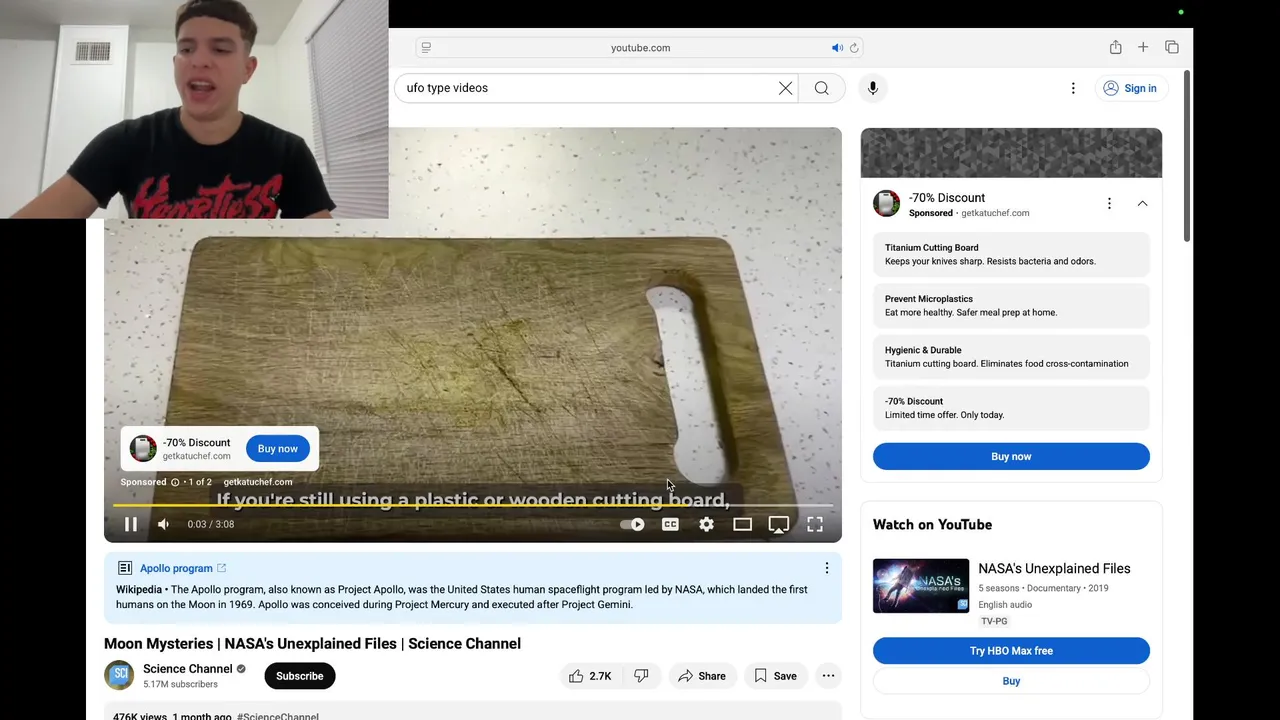Like the video with 2.7K thumbs up

pos(590,676)
